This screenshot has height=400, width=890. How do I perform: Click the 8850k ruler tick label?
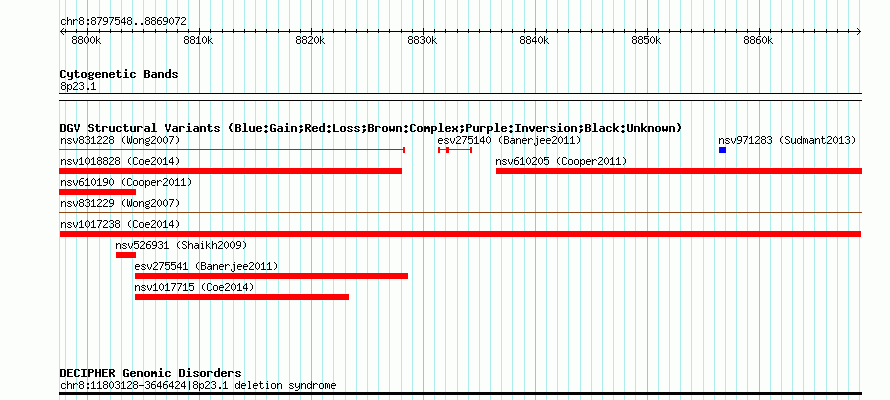click(x=647, y=41)
